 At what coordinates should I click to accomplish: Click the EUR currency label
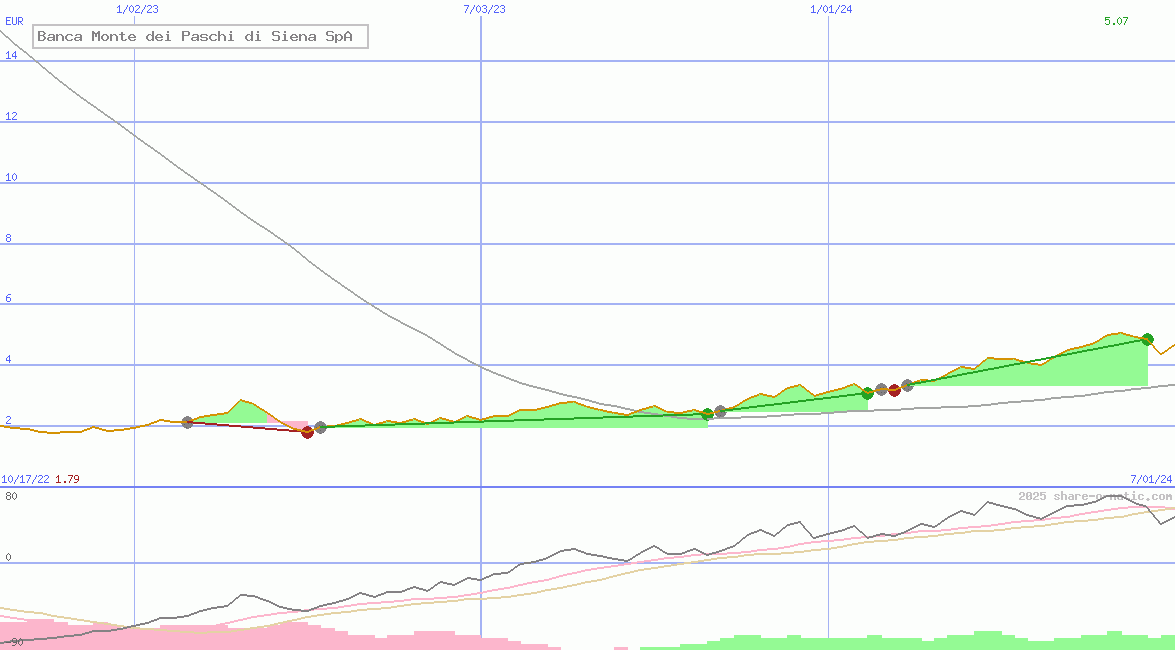[14, 21]
